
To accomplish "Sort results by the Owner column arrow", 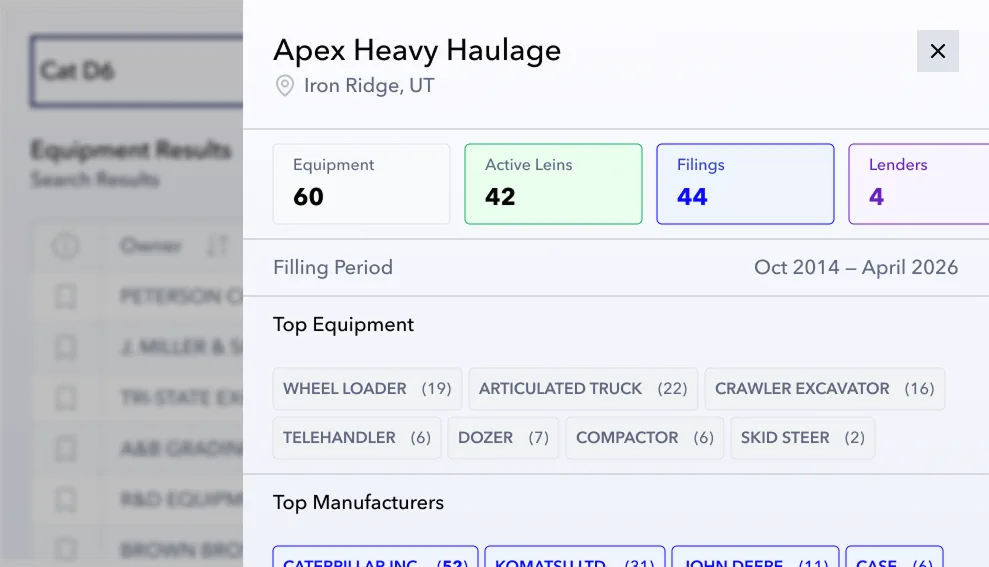I will point(216,246).
